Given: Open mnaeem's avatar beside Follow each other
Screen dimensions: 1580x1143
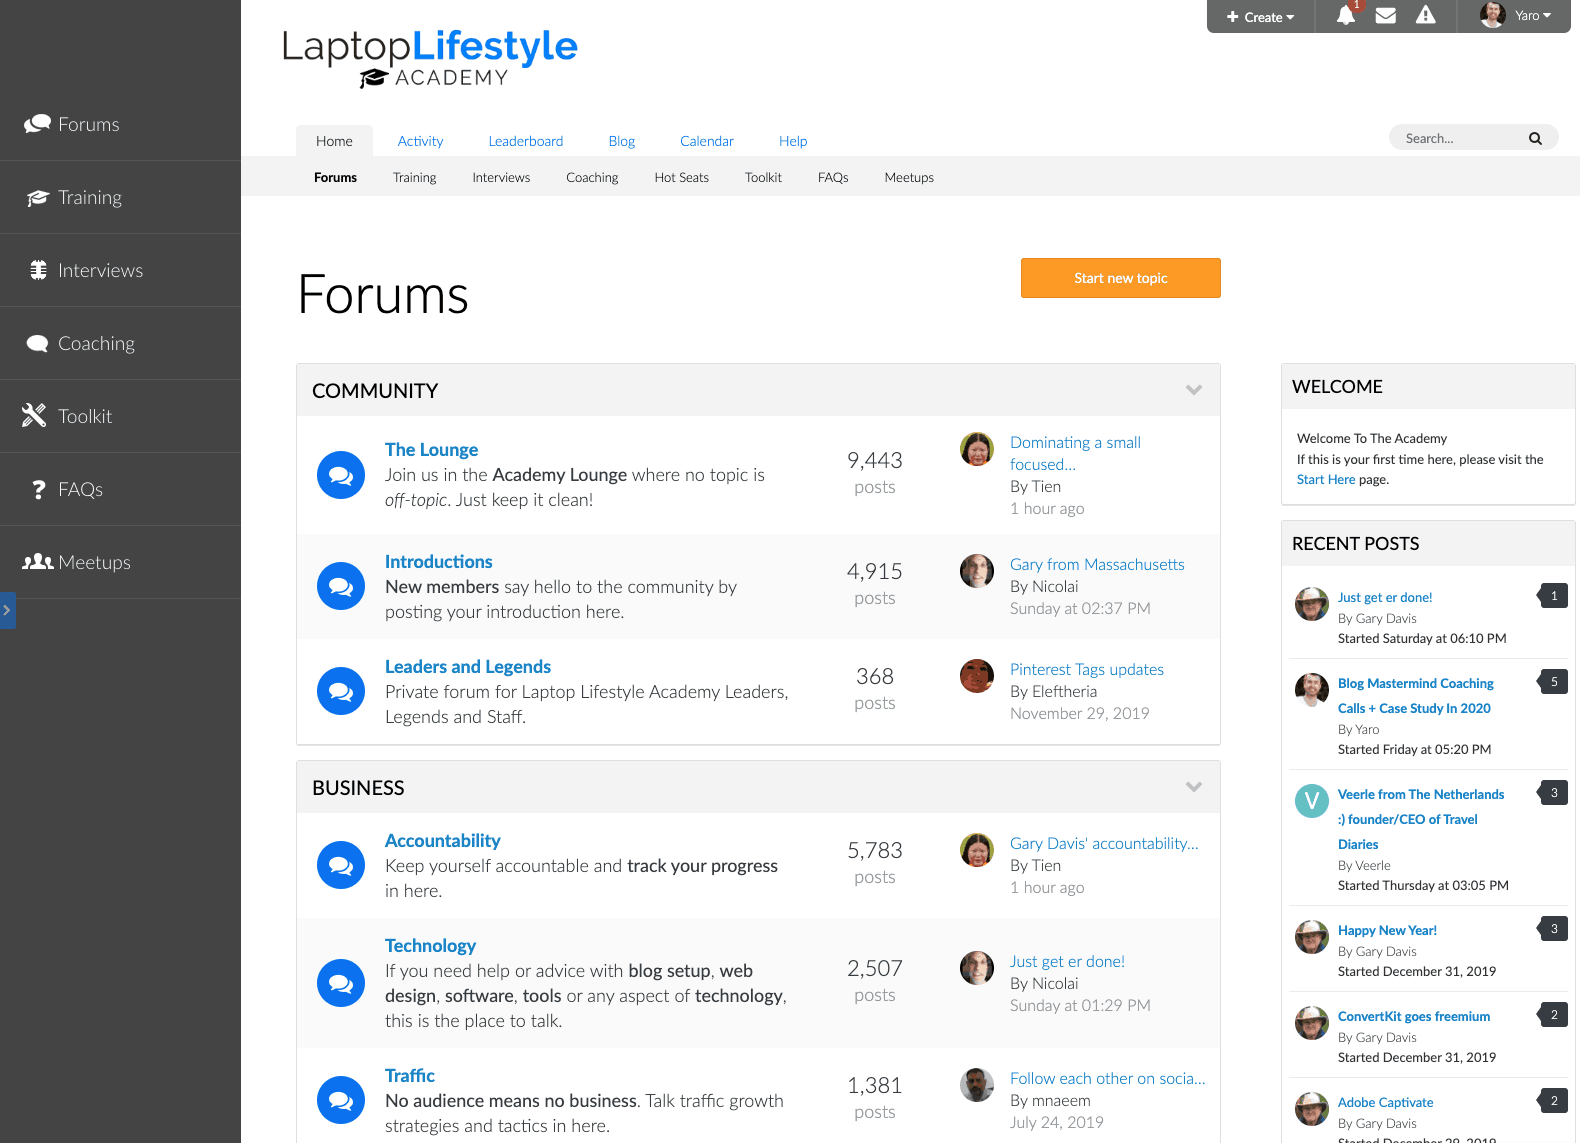Looking at the screenshot, I should coord(977,1085).
